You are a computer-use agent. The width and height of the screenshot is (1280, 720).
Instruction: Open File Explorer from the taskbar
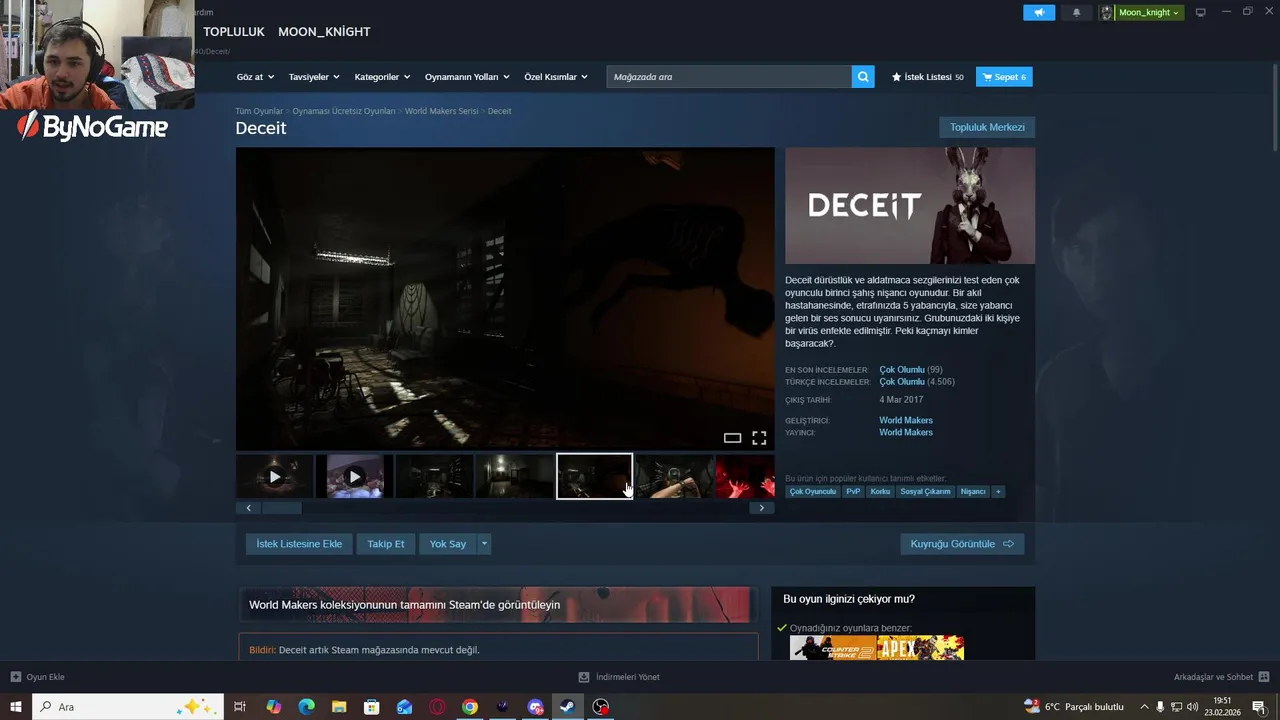pos(339,707)
